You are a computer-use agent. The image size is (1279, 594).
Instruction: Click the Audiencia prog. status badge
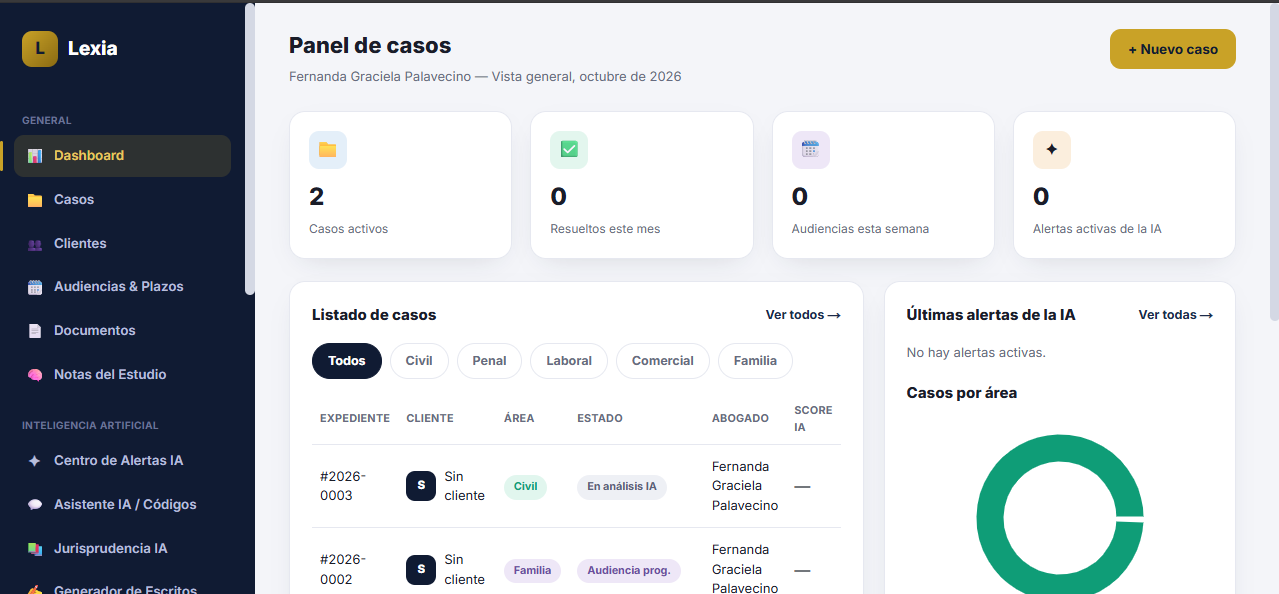629,571
